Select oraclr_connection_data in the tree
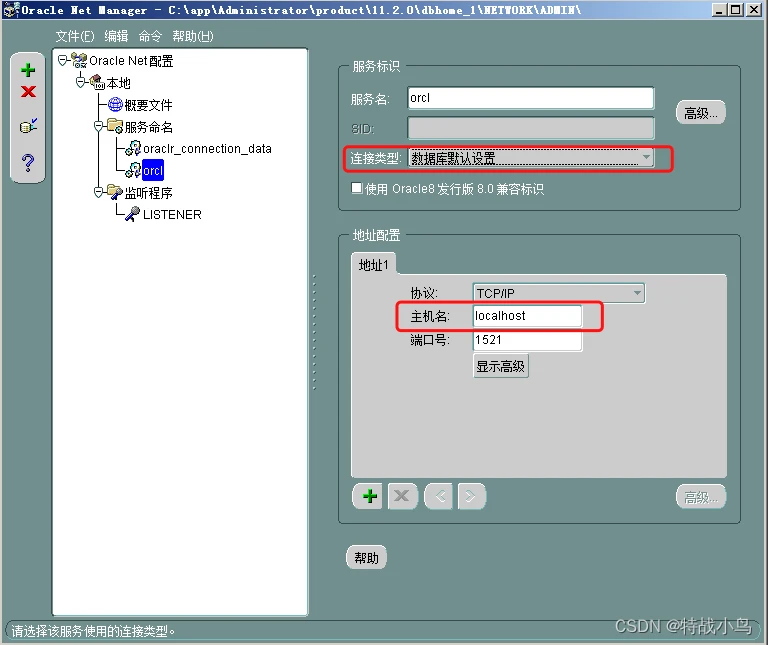Image resolution: width=768 pixels, height=645 pixels. (x=207, y=148)
